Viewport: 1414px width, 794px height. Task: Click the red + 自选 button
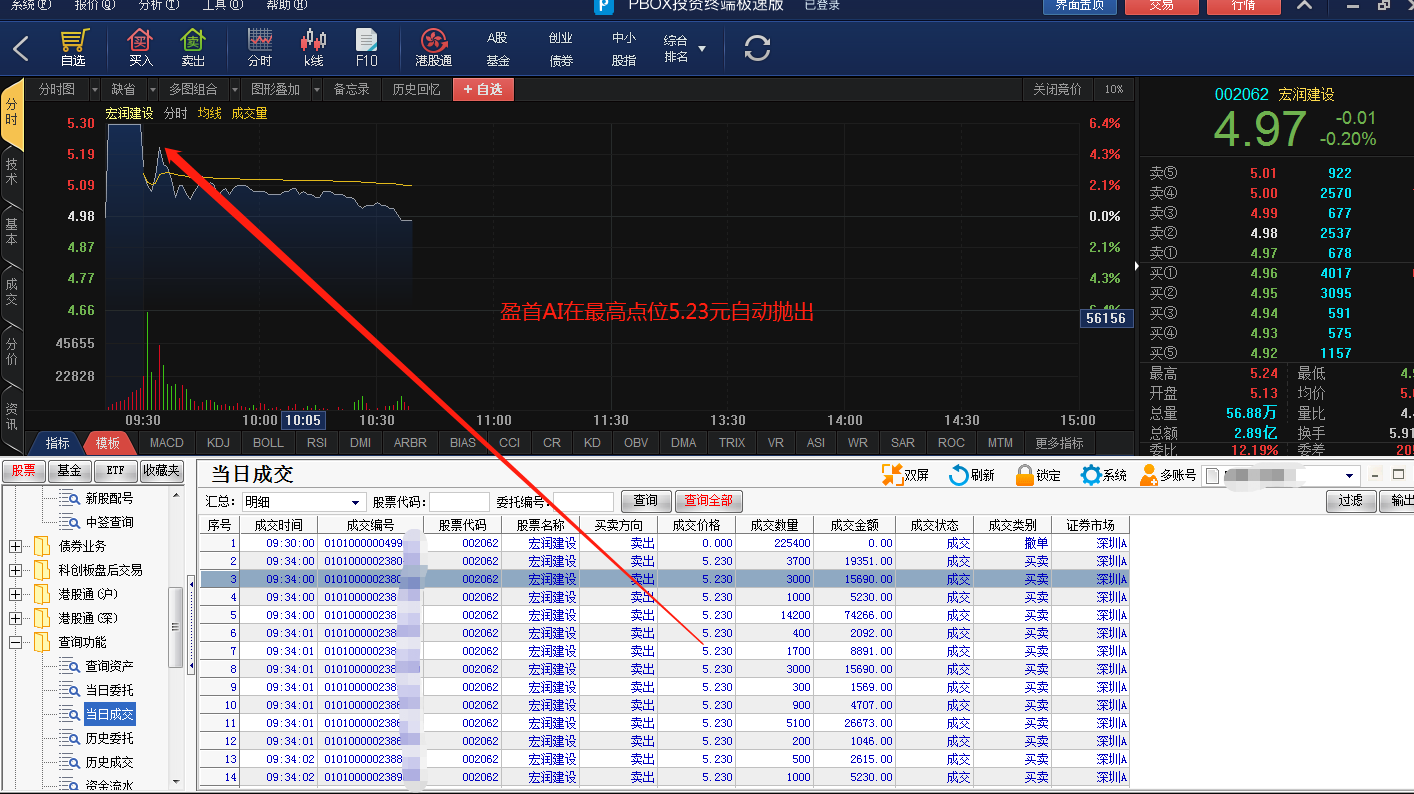(483, 89)
